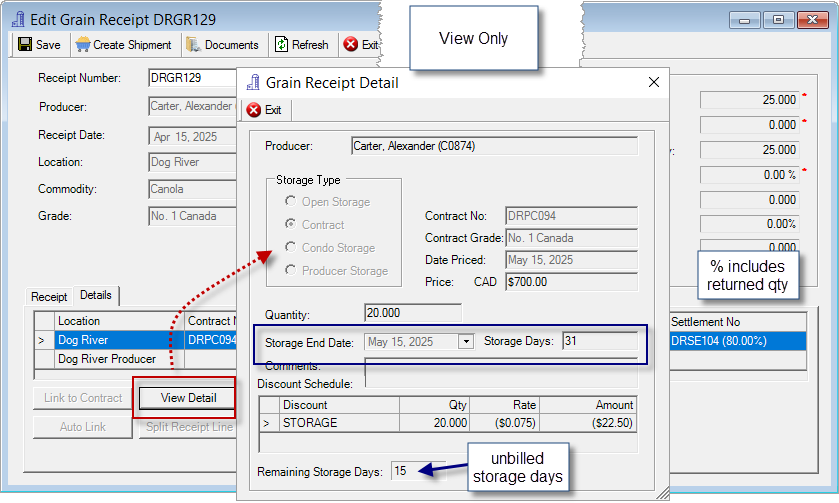Close the Grain Receipt Detail dialog
This screenshot has height=503, width=839.
tap(653, 82)
